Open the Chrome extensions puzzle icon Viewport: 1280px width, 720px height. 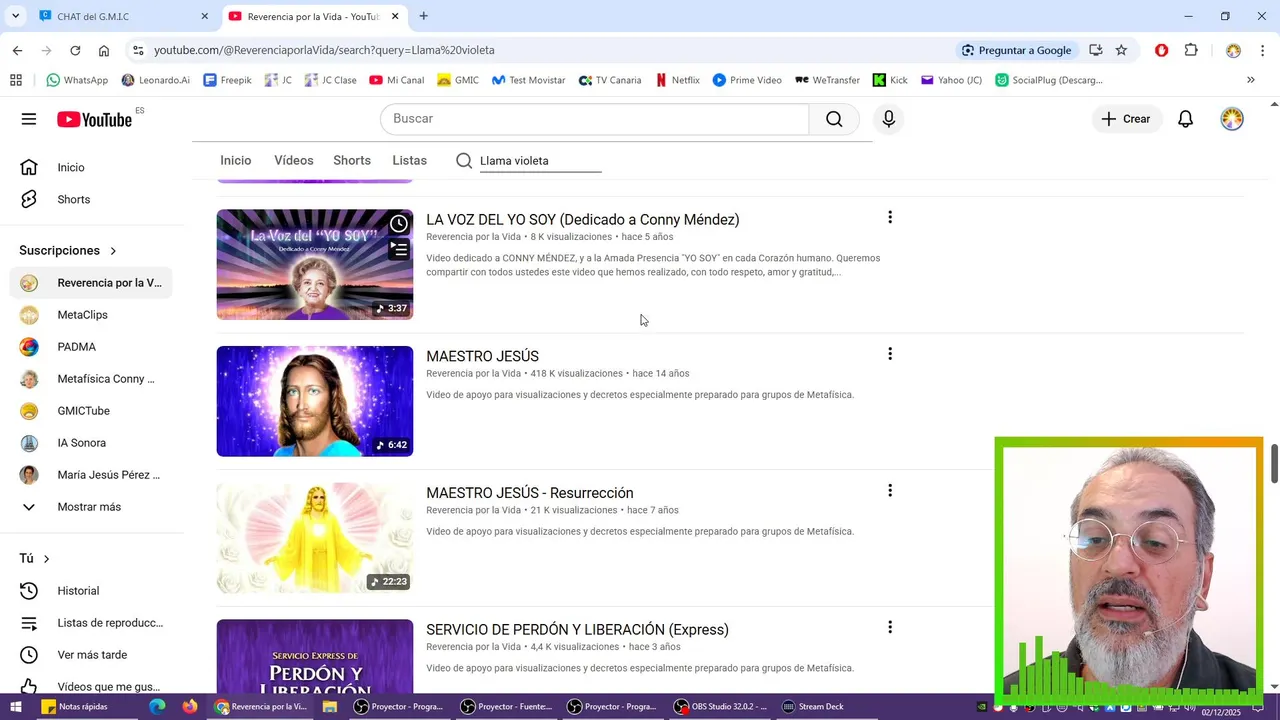point(1191,50)
